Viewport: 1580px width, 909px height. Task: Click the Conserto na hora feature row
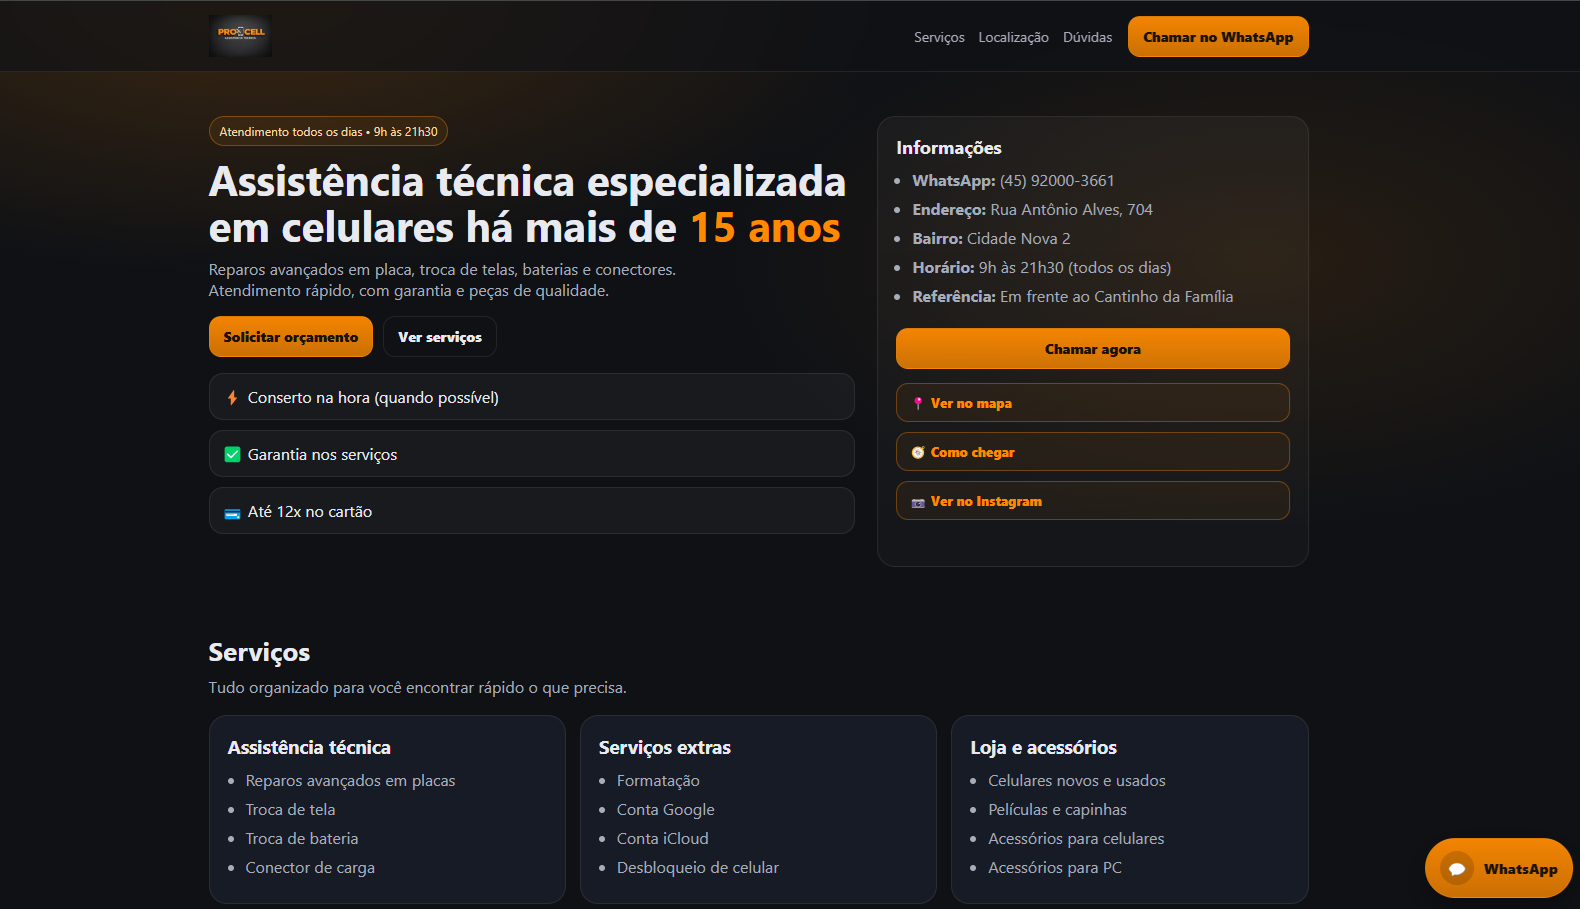[x=532, y=397]
